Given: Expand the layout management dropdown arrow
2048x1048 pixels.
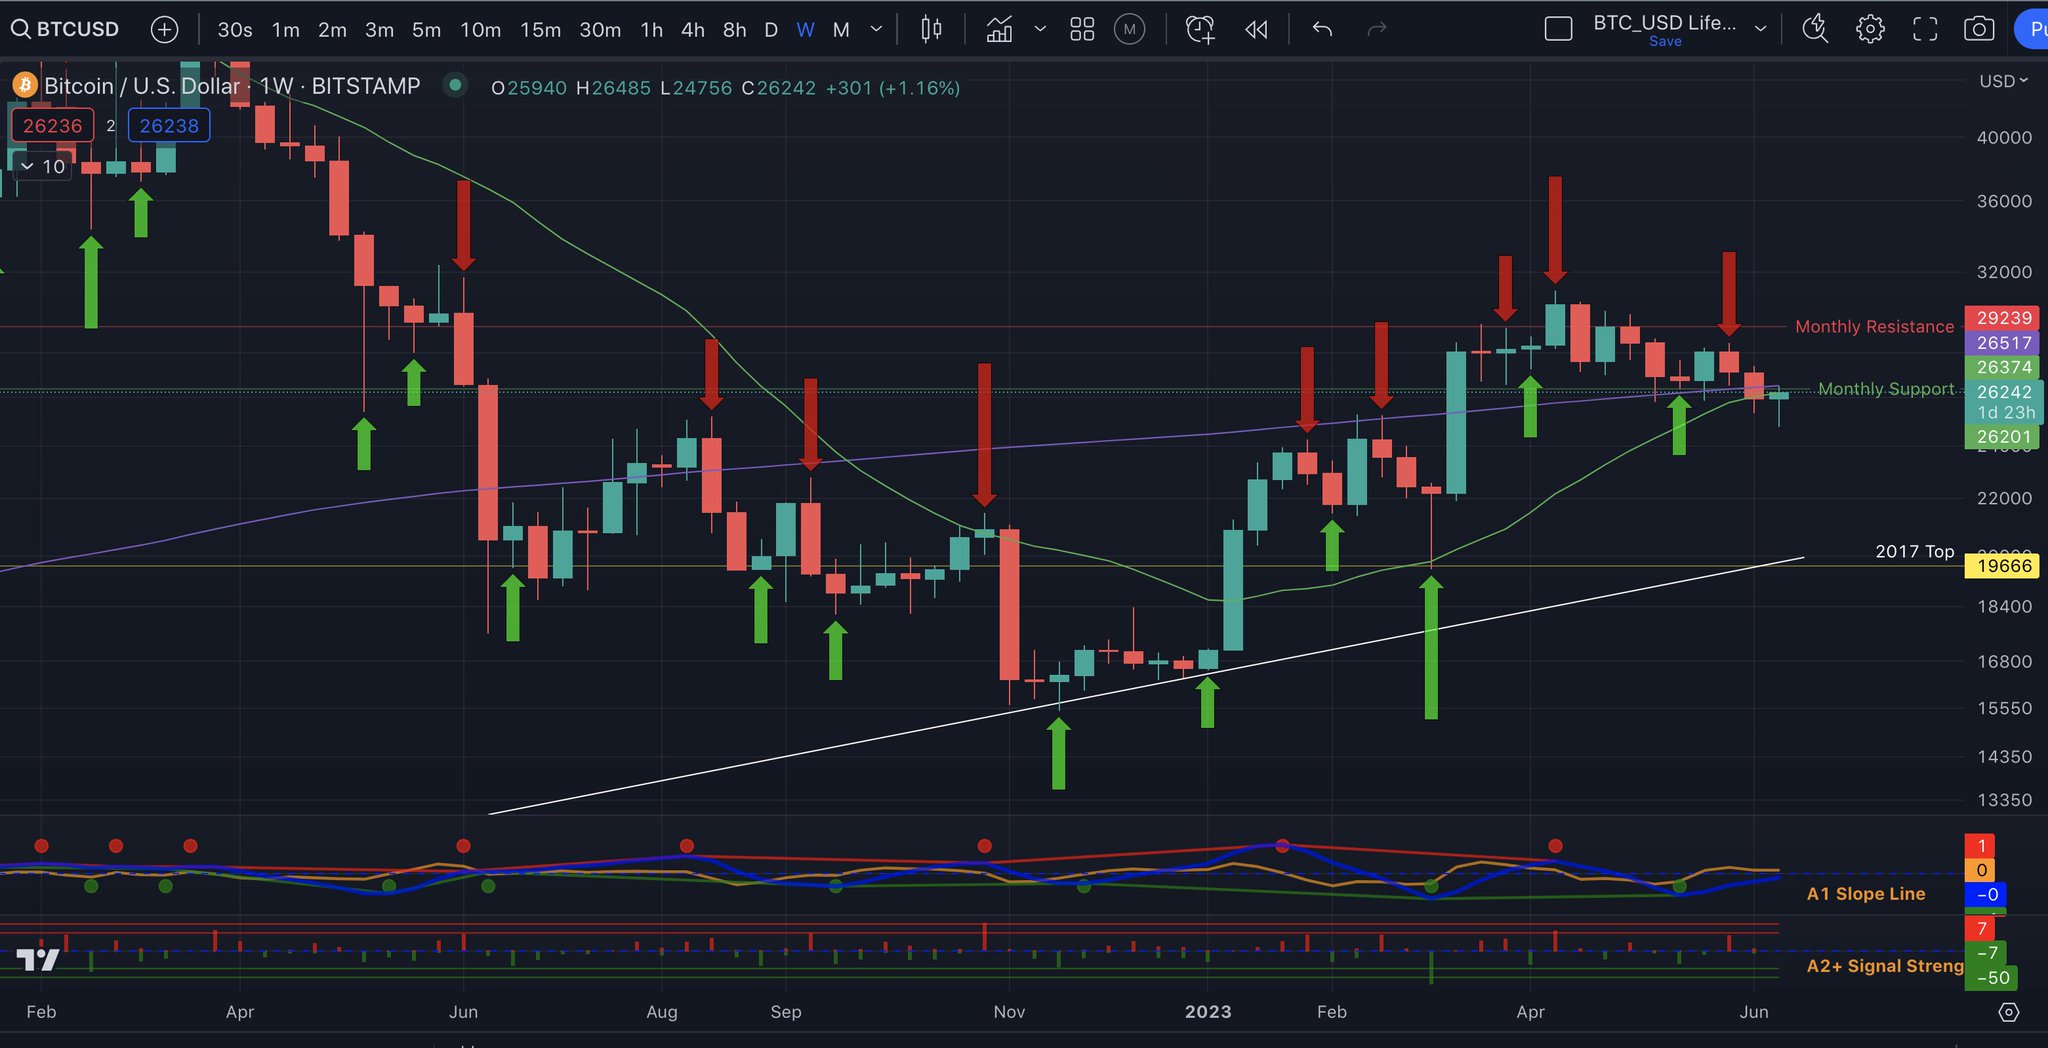Looking at the screenshot, I should click(1760, 30).
